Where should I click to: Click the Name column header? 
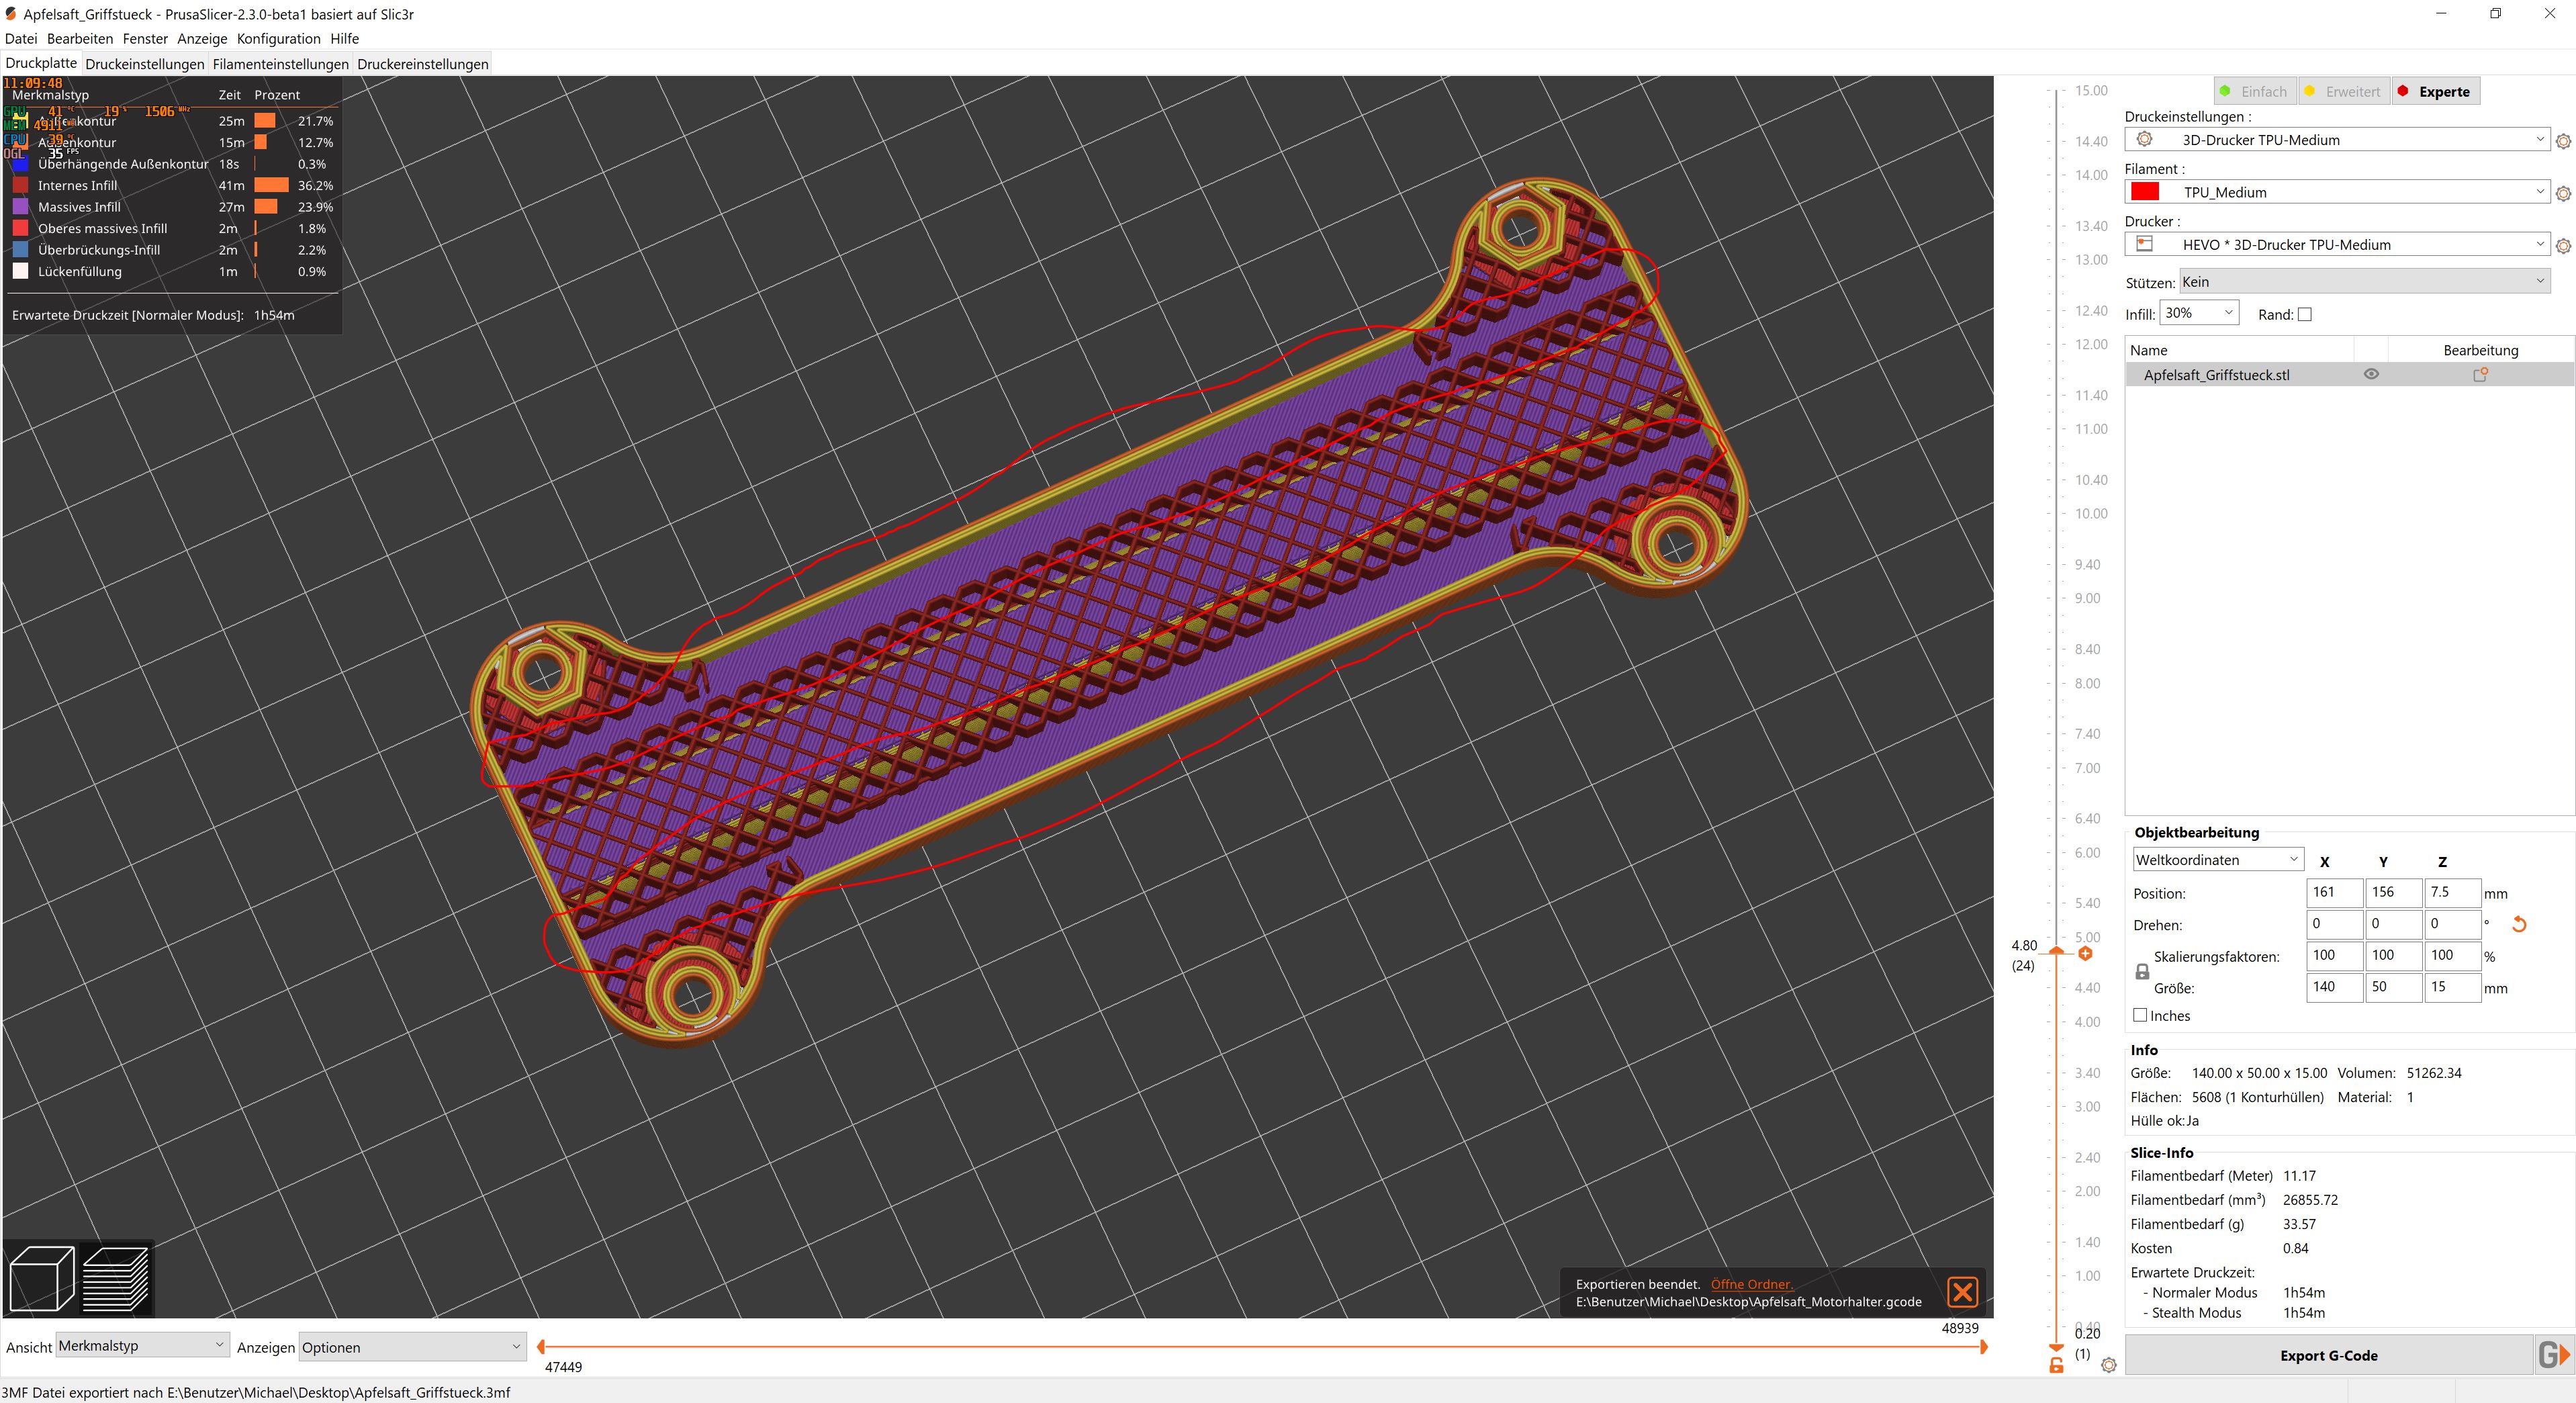pos(2239,350)
